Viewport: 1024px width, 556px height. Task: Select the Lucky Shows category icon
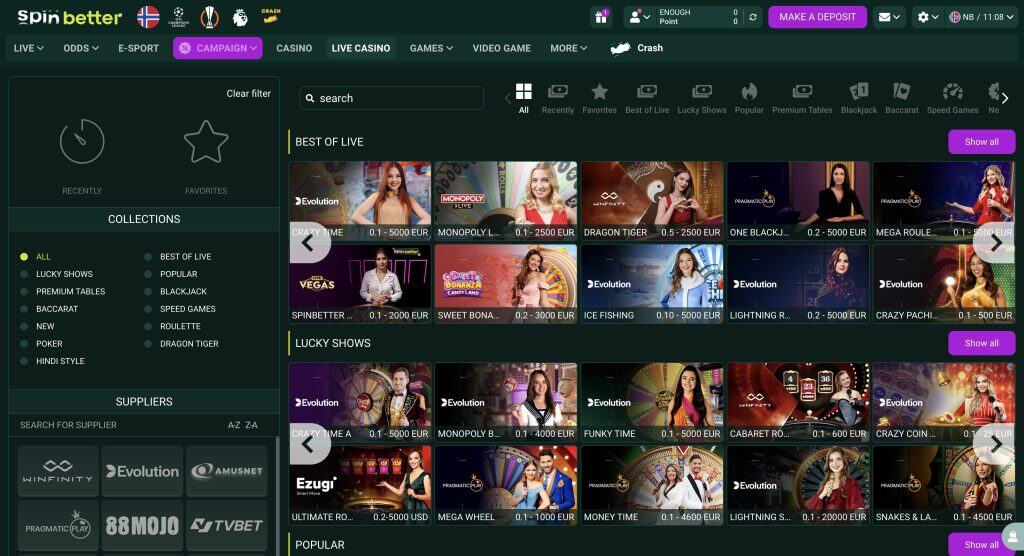tap(701, 98)
